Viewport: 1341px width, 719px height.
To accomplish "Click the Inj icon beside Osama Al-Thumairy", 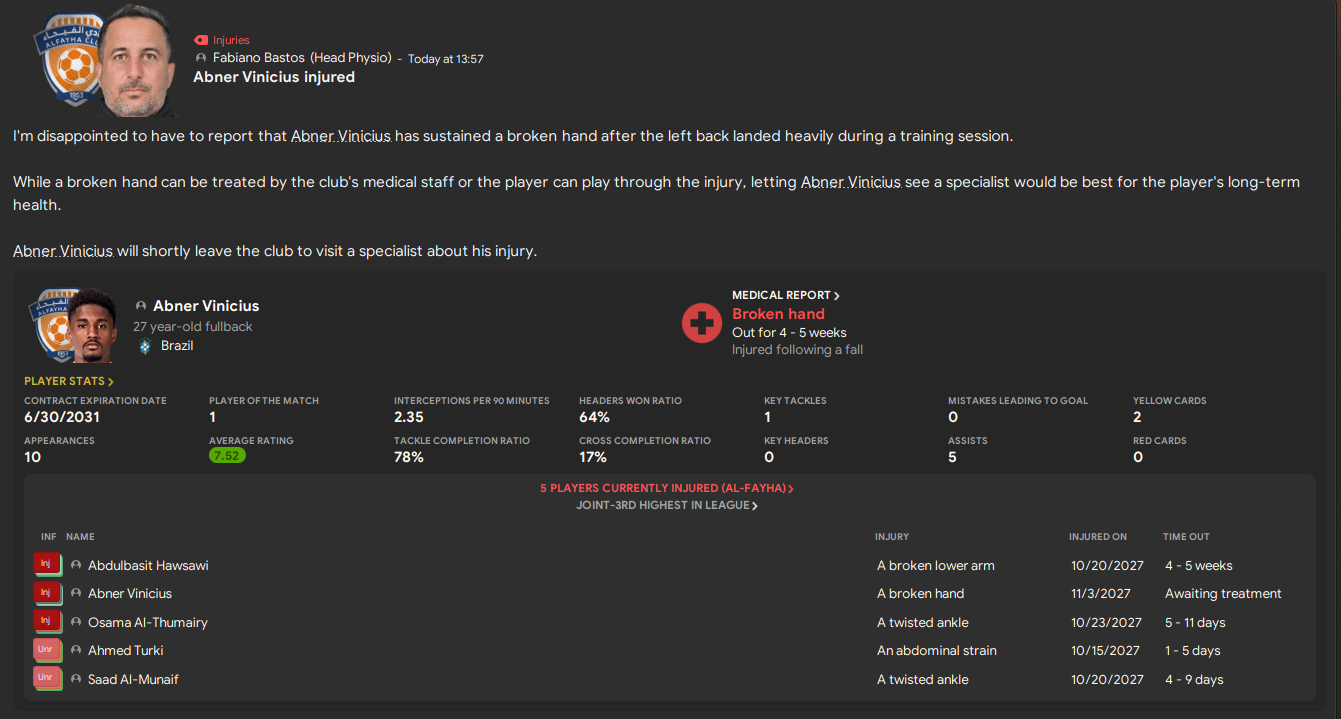I will [46, 622].
